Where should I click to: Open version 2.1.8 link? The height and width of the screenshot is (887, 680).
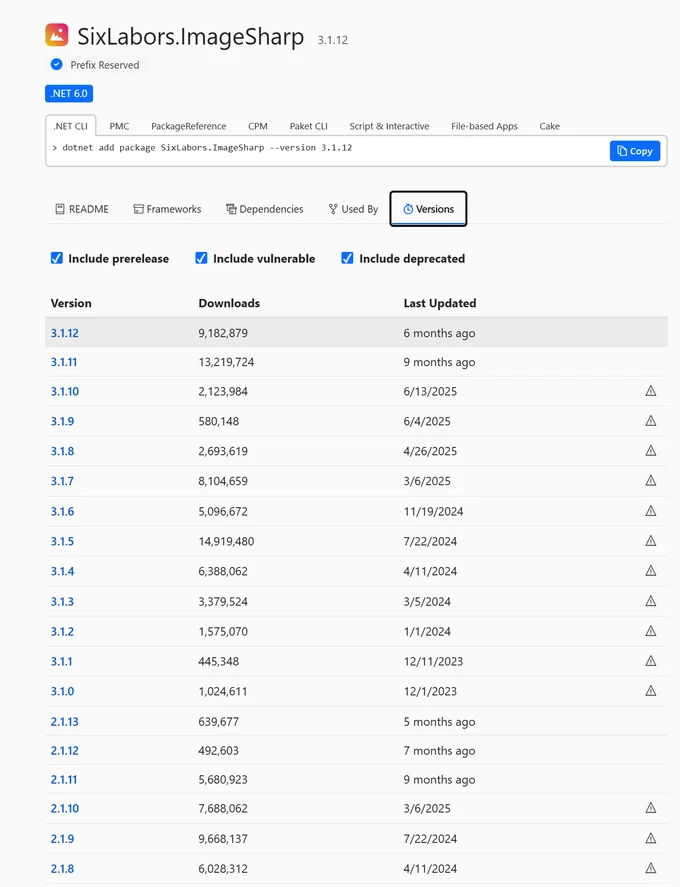click(62, 868)
